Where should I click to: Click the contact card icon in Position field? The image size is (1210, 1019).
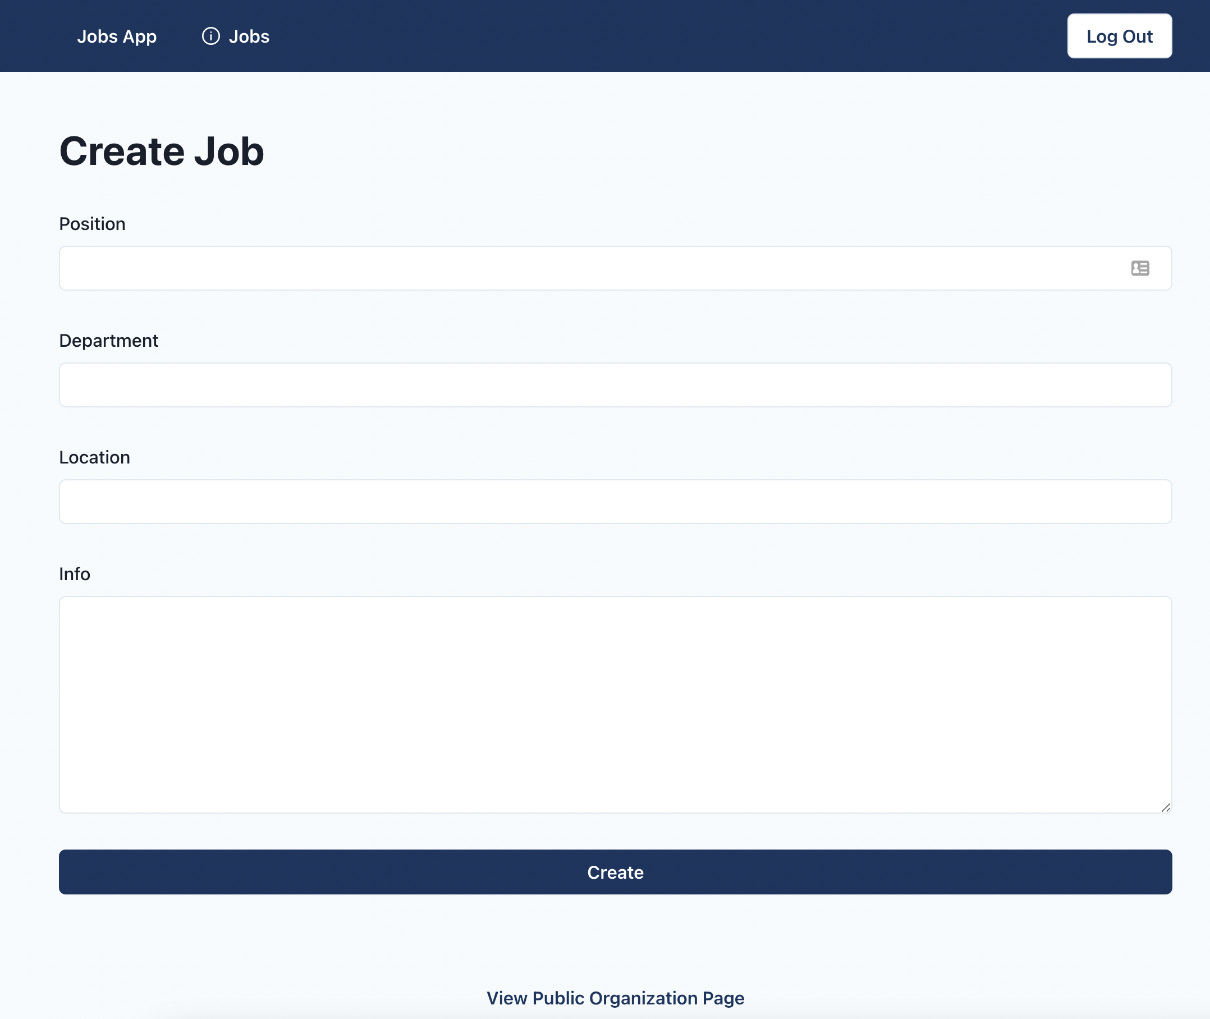pyautogui.click(x=1140, y=268)
